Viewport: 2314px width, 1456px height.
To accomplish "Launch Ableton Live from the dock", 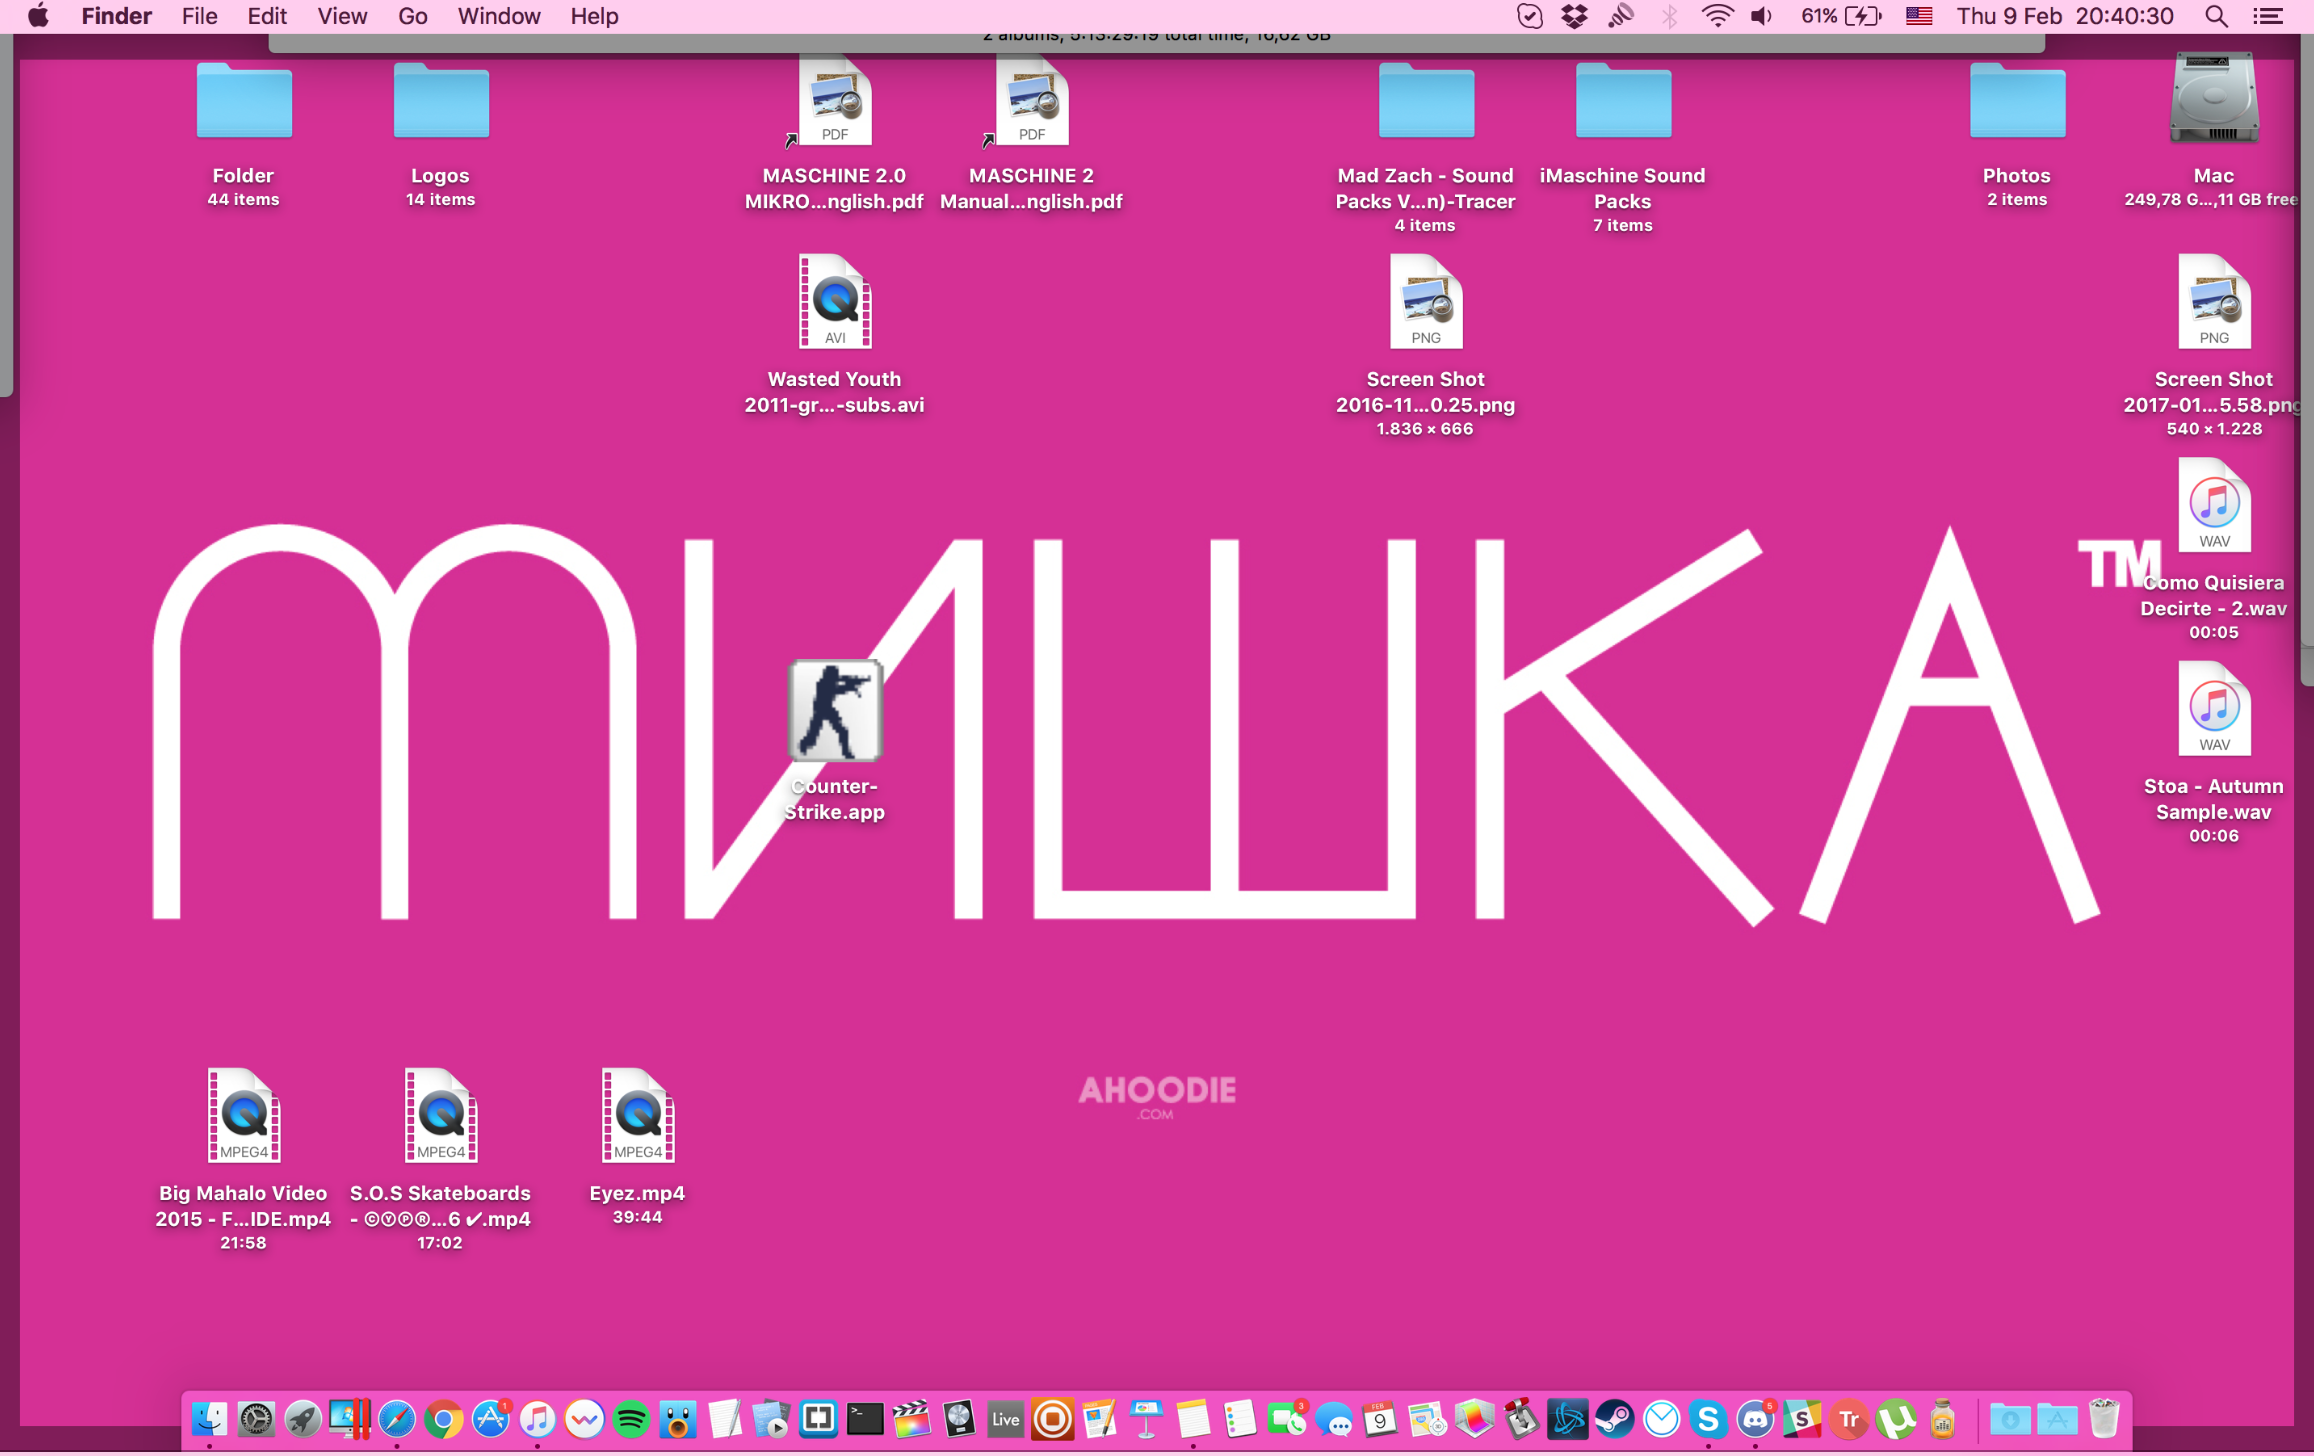I will tap(1005, 1419).
